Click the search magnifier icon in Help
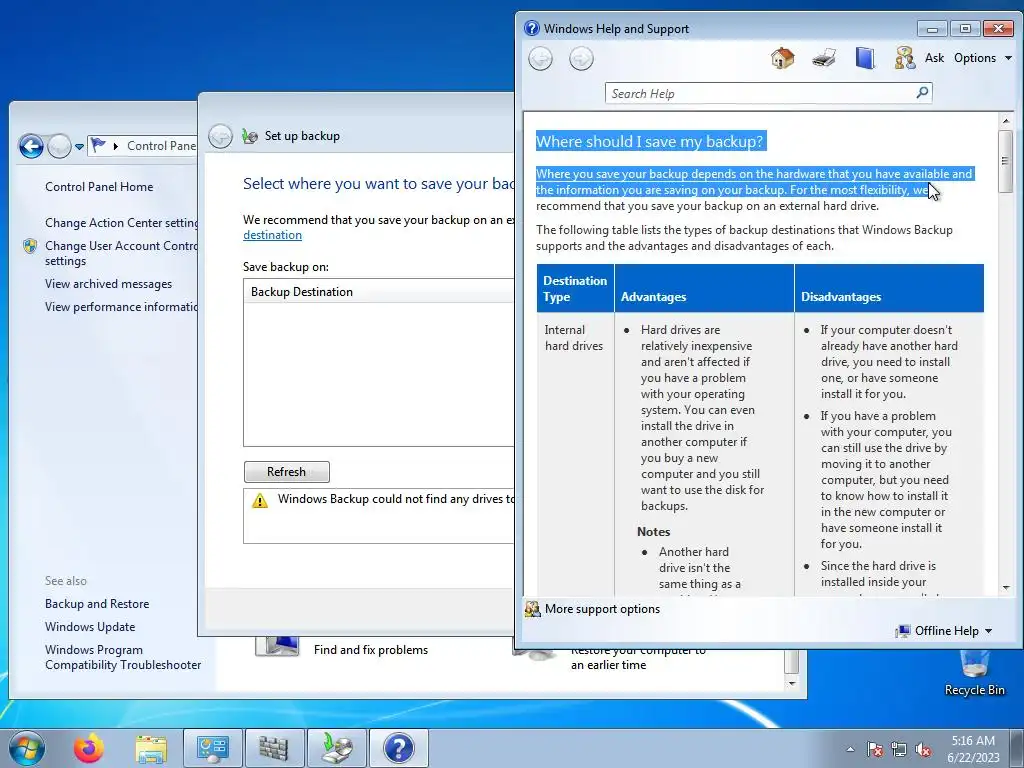The height and width of the screenshot is (768, 1024). 922,93
